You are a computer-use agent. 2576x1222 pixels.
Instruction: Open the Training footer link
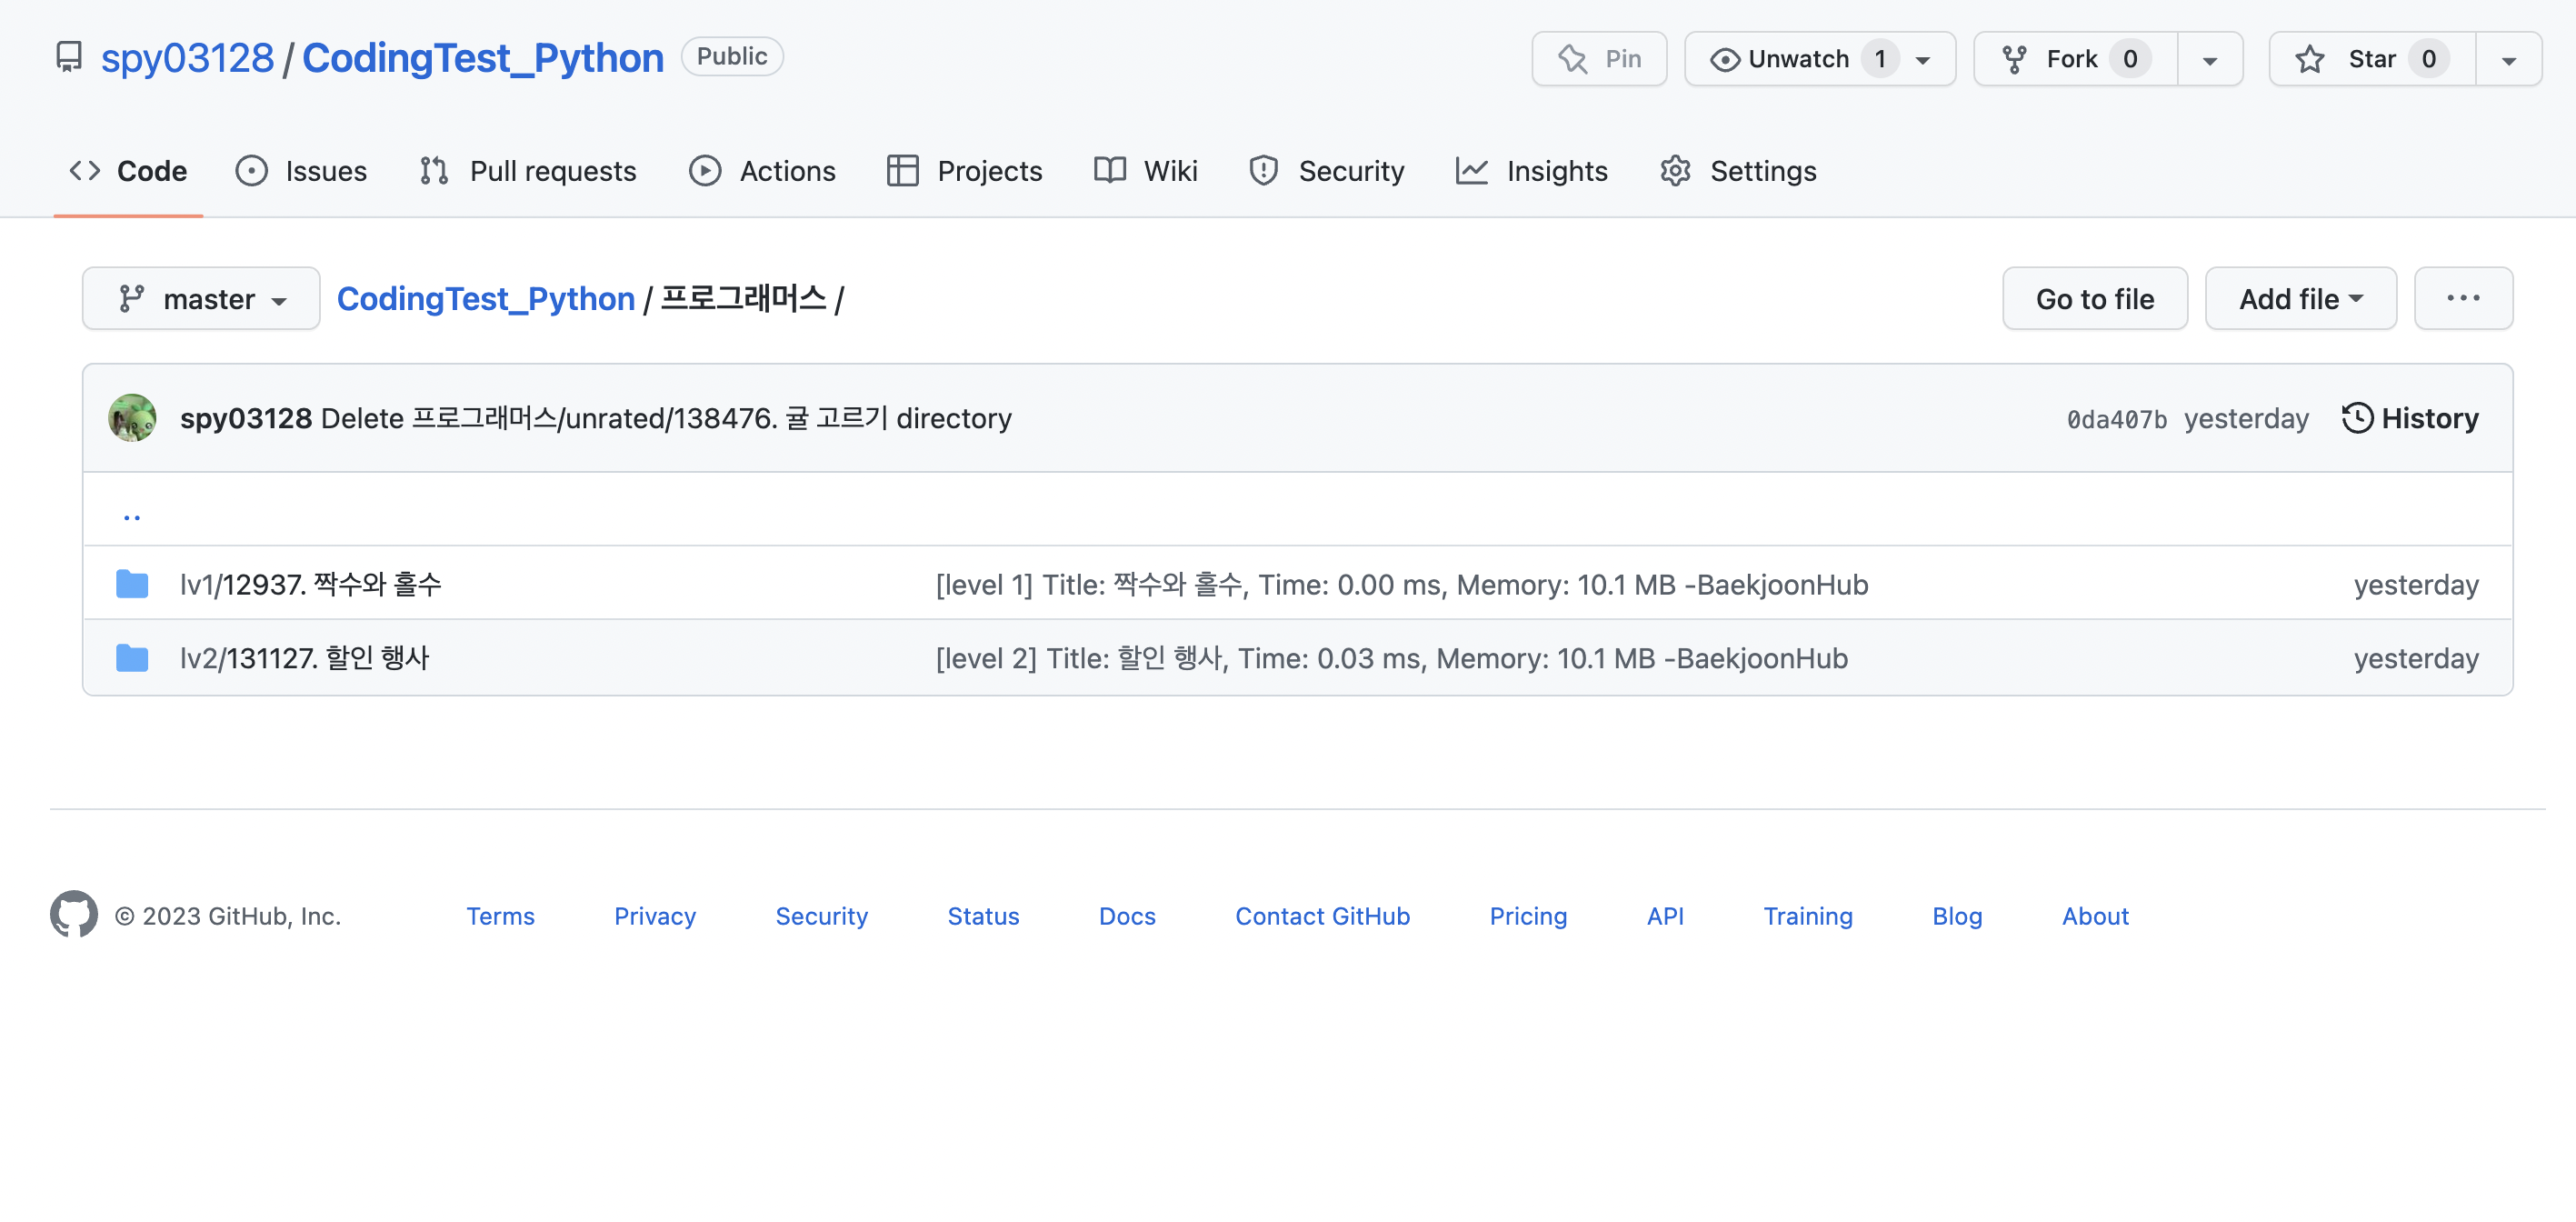(1808, 916)
